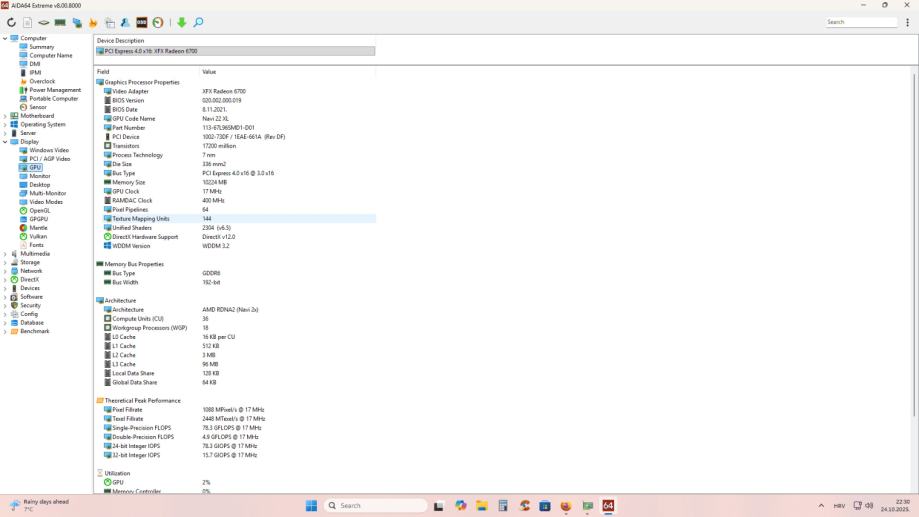Click in the AIDA64 Search field
The width and height of the screenshot is (919, 517).
pos(861,22)
